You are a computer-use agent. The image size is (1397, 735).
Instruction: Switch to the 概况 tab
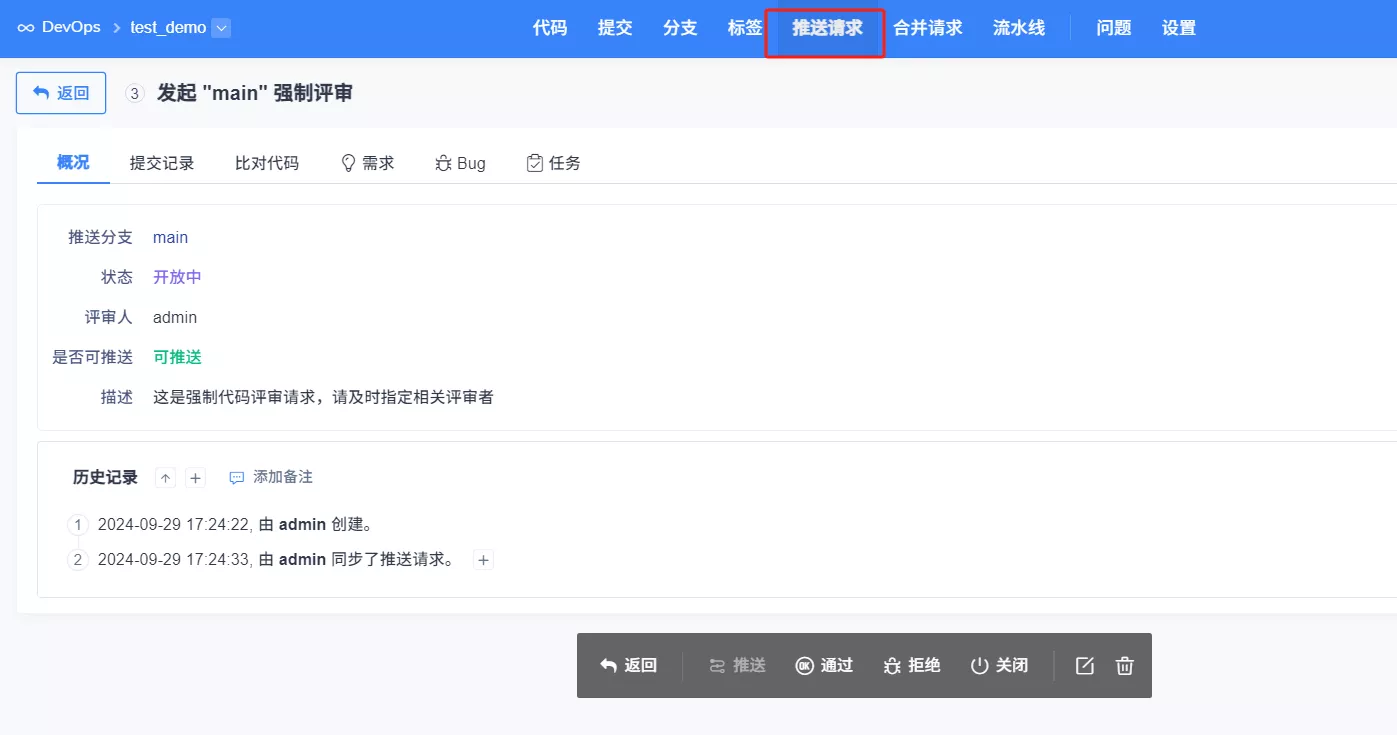[73, 162]
